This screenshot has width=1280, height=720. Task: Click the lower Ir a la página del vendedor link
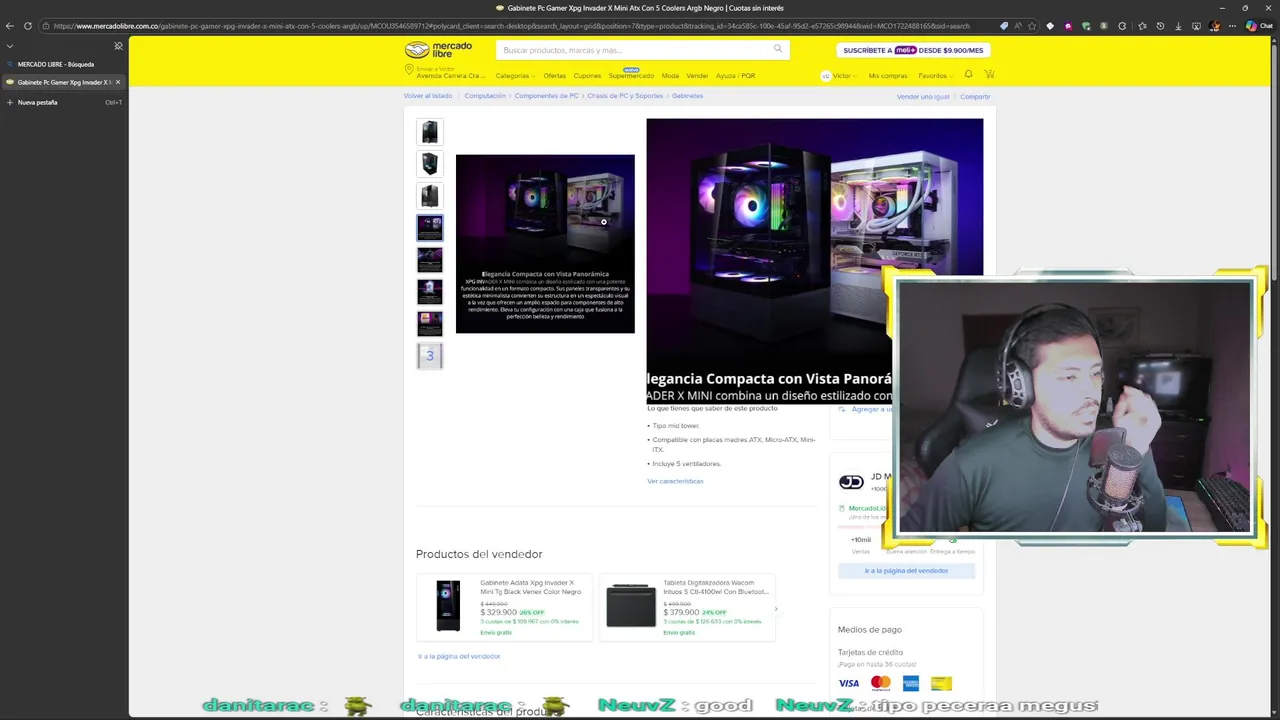coord(459,656)
